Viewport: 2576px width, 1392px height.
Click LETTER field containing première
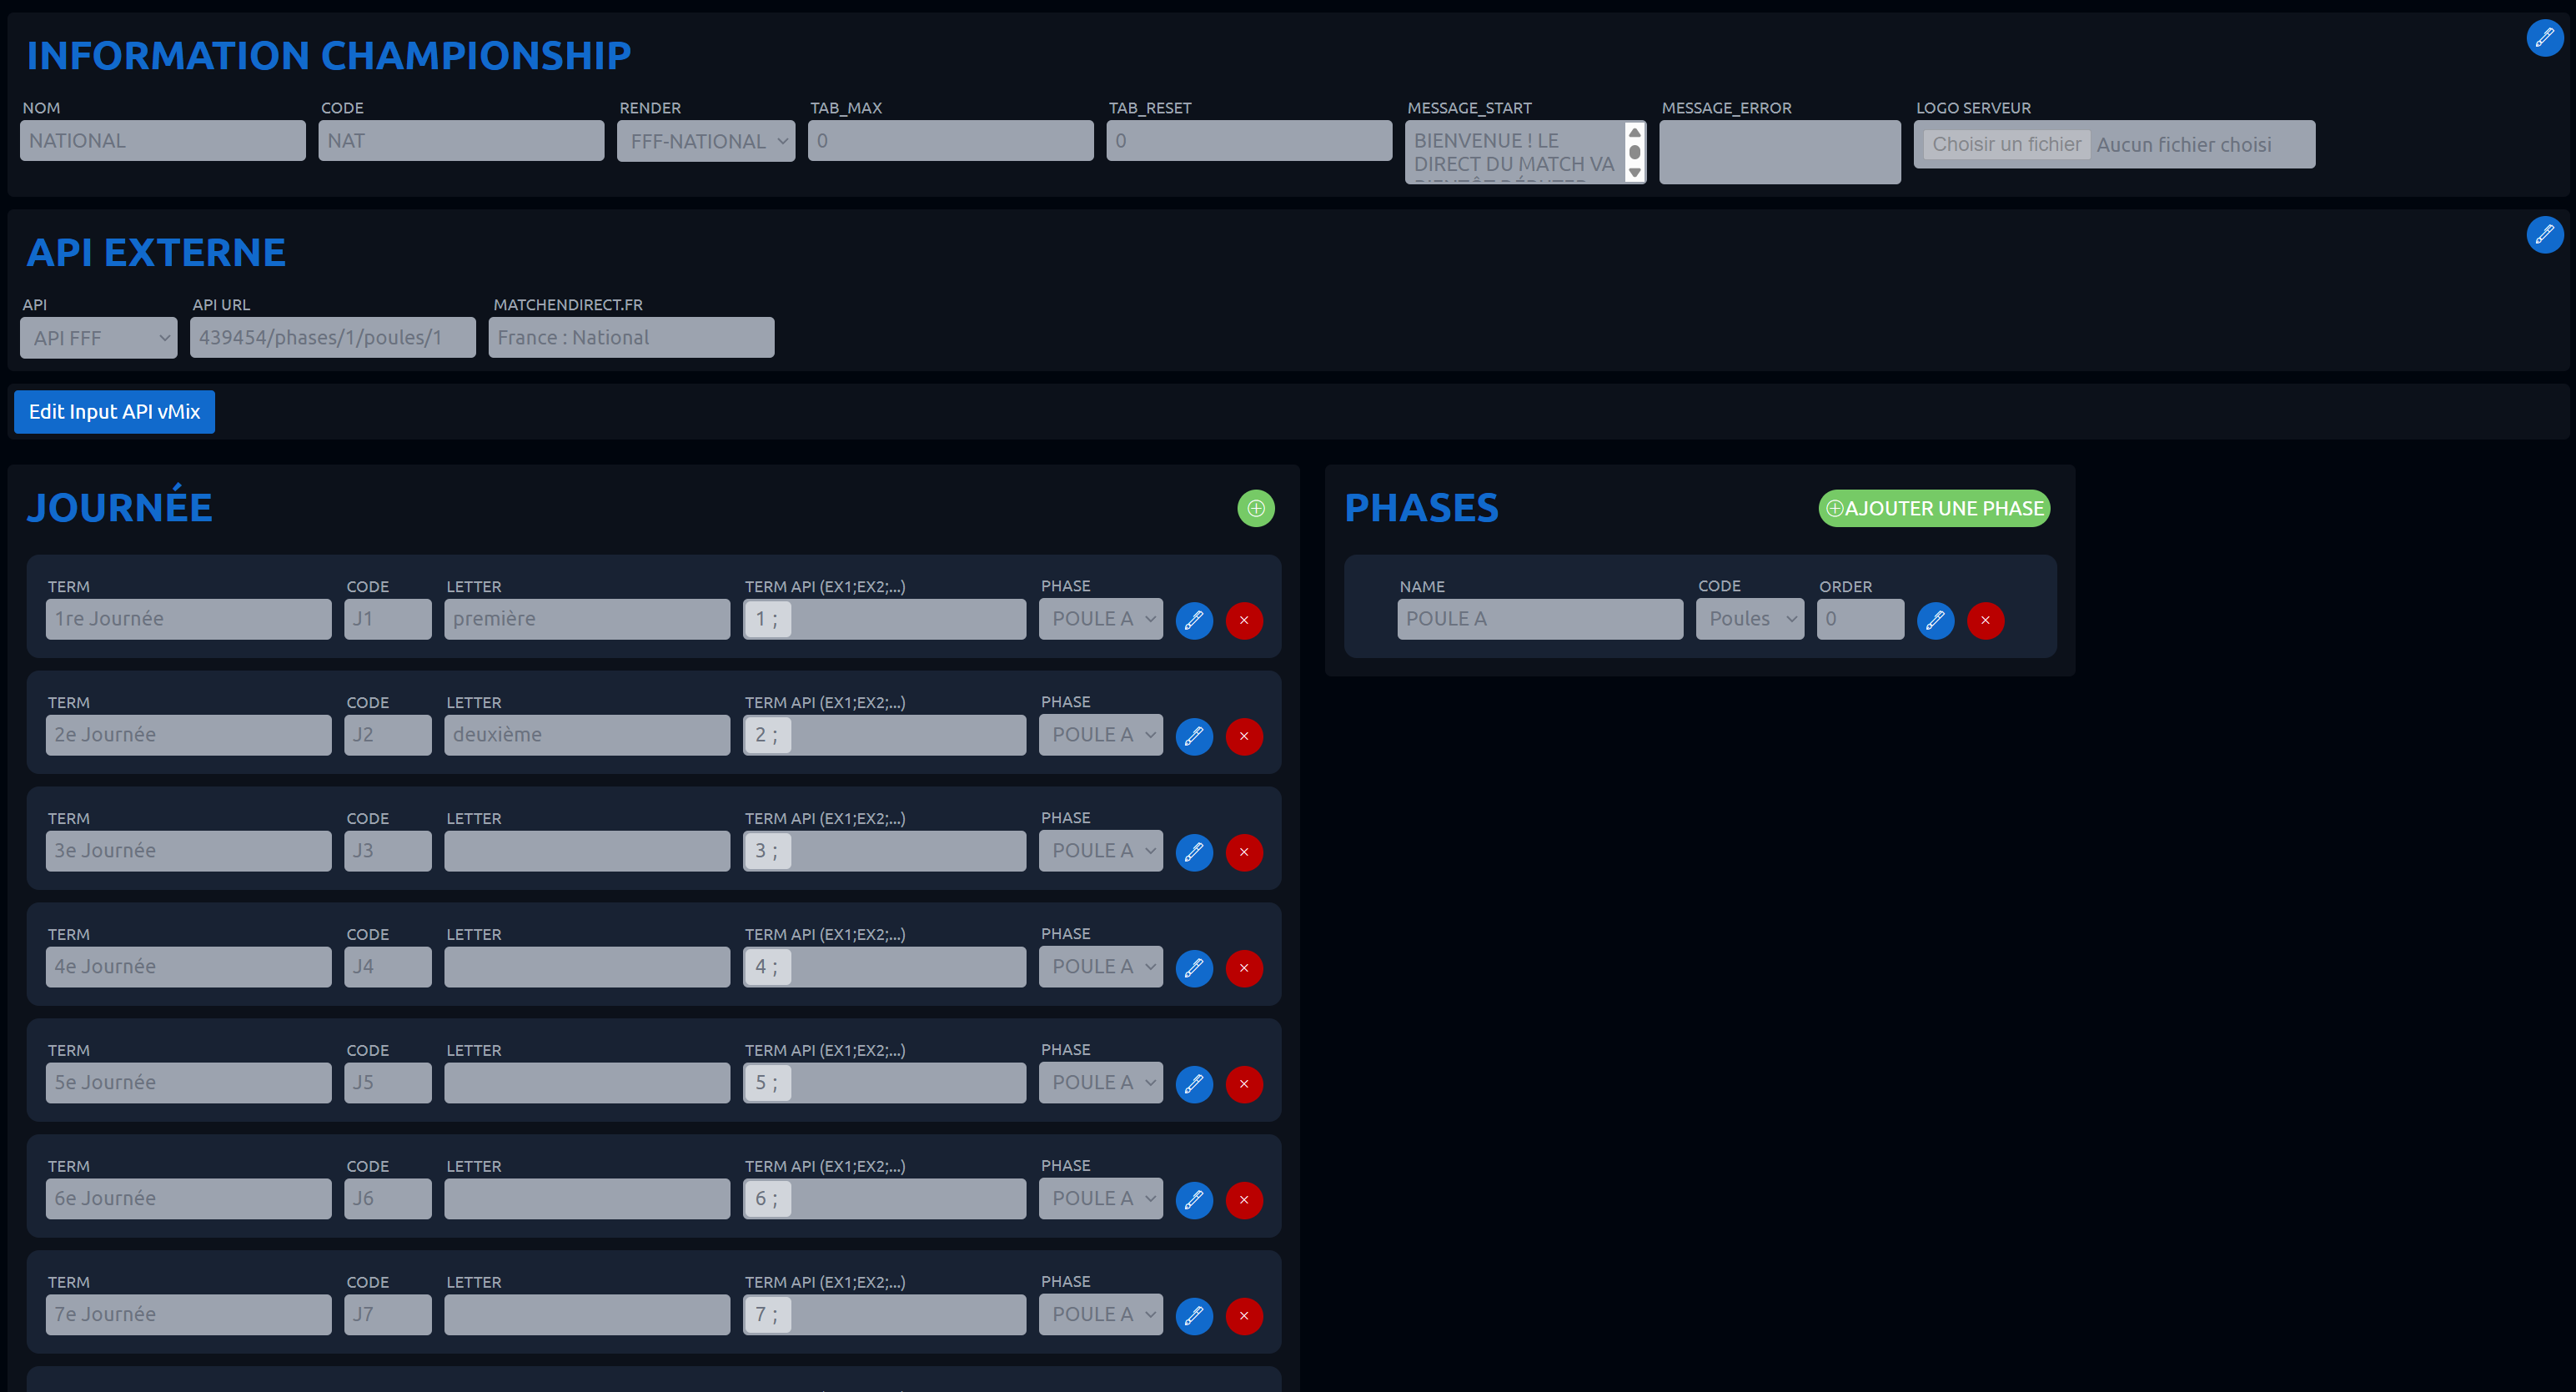coord(587,619)
